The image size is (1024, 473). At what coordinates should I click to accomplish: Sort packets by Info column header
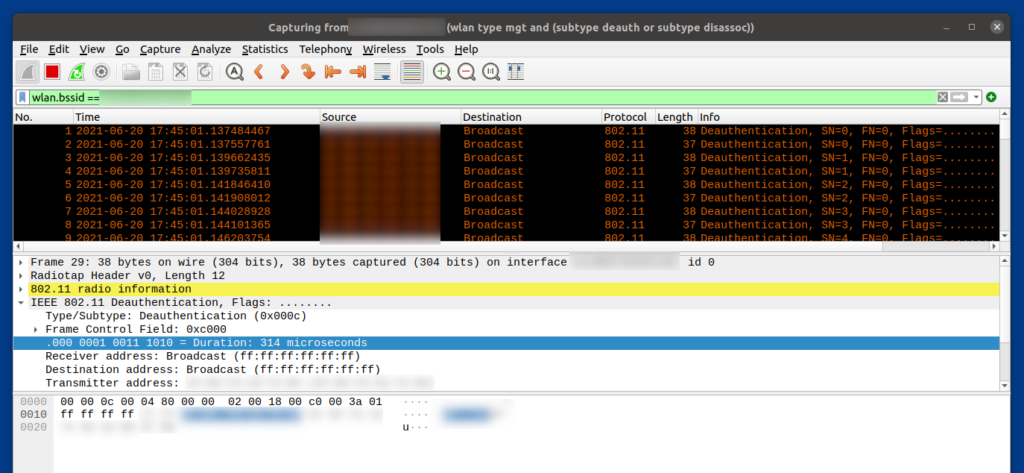click(x=848, y=117)
